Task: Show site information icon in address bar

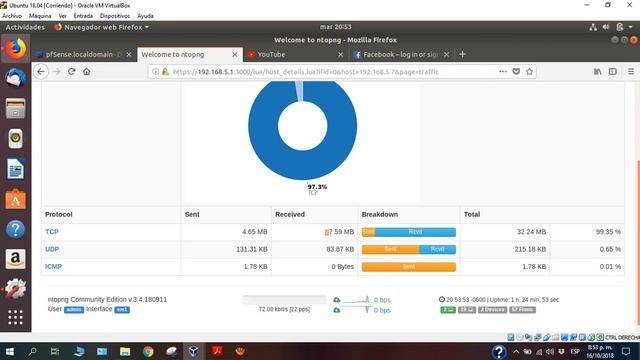Action: tap(156, 71)
